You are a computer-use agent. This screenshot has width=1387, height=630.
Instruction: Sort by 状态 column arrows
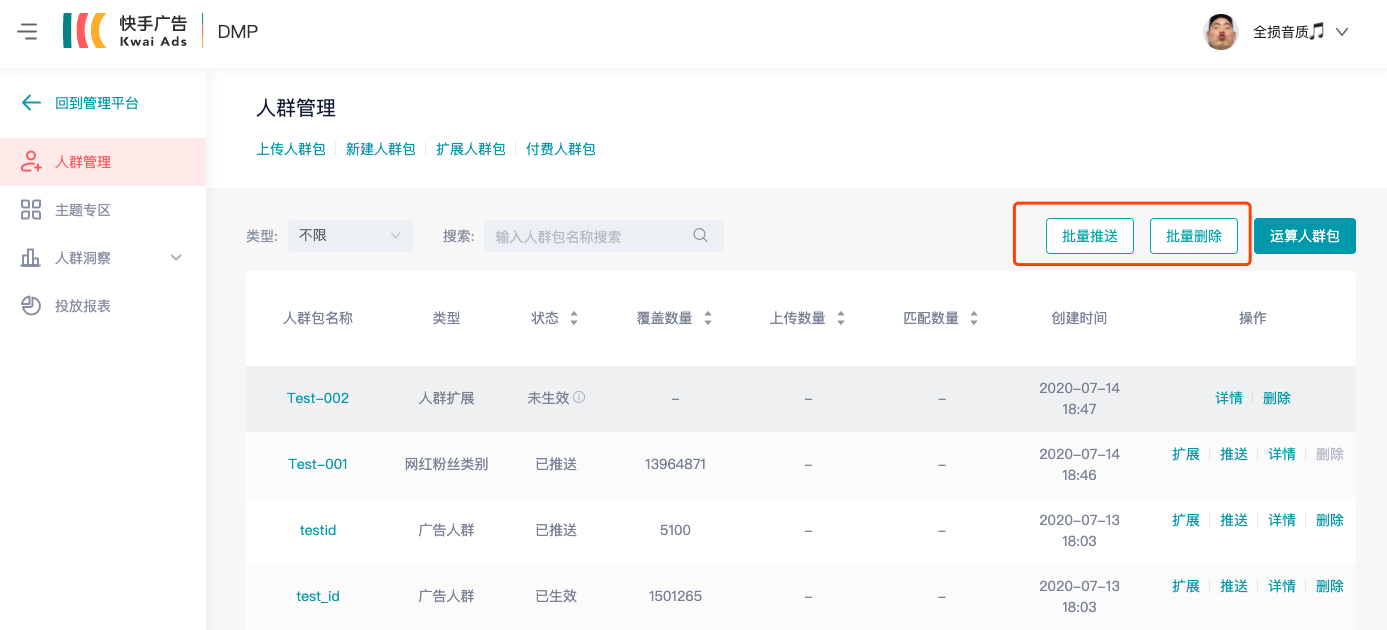pos(574,318)
